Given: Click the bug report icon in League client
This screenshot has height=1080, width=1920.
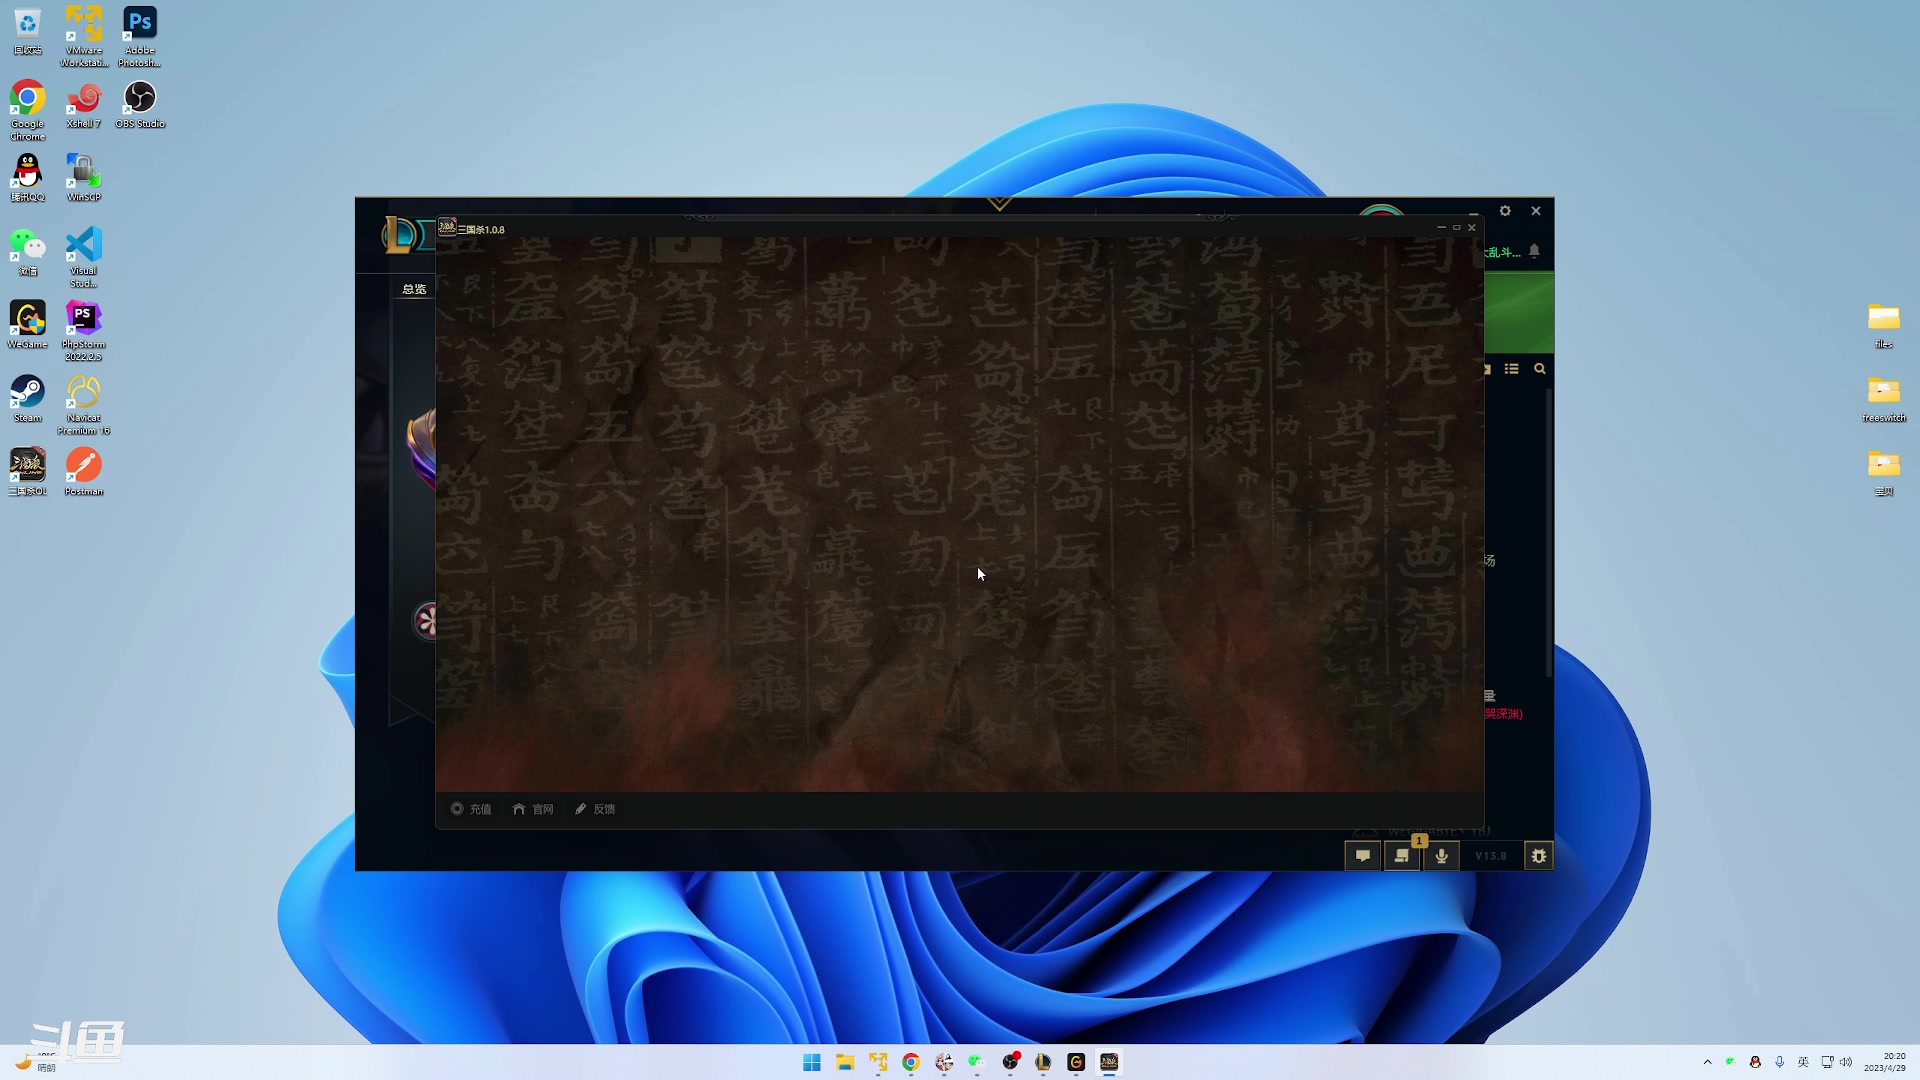Looking at the screenshot, I should (x=1538, y=856).
